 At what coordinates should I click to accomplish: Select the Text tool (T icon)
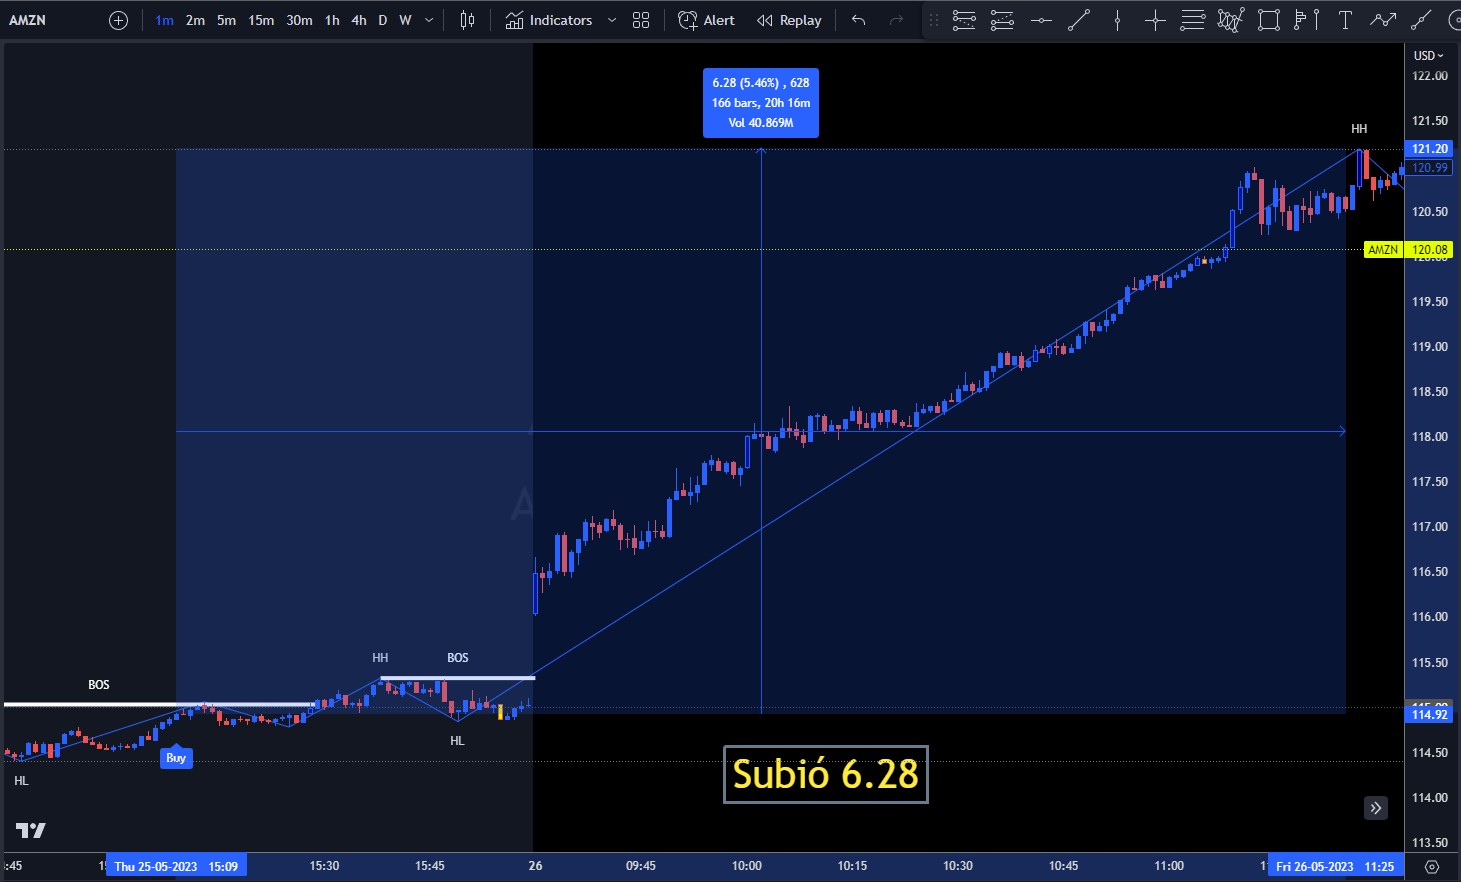click(1345, 20)
